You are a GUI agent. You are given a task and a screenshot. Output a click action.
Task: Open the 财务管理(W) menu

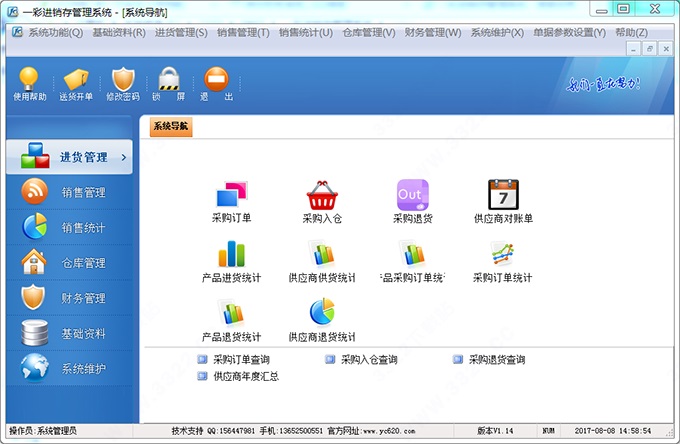click(433, 33)
